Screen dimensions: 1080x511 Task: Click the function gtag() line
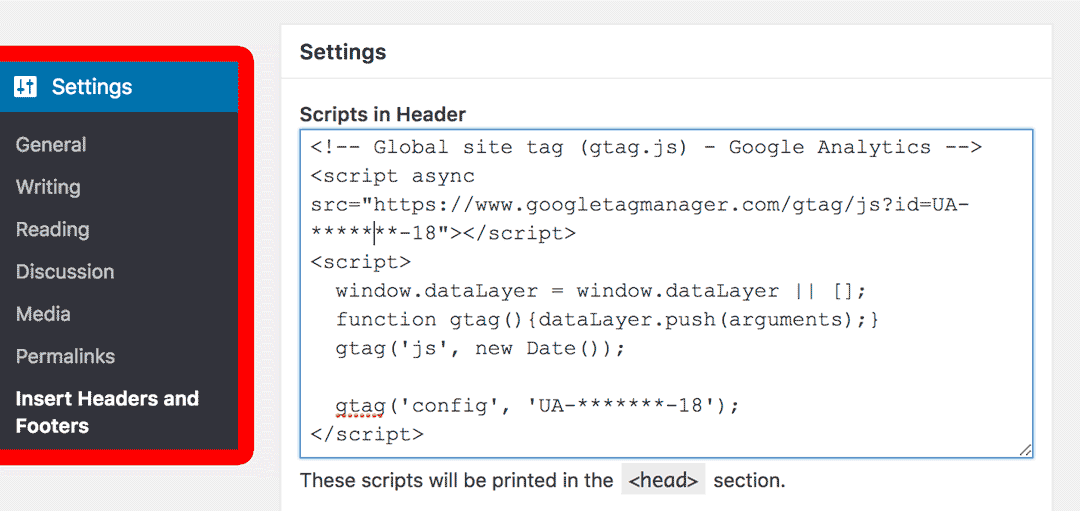[x=607, y=320]
